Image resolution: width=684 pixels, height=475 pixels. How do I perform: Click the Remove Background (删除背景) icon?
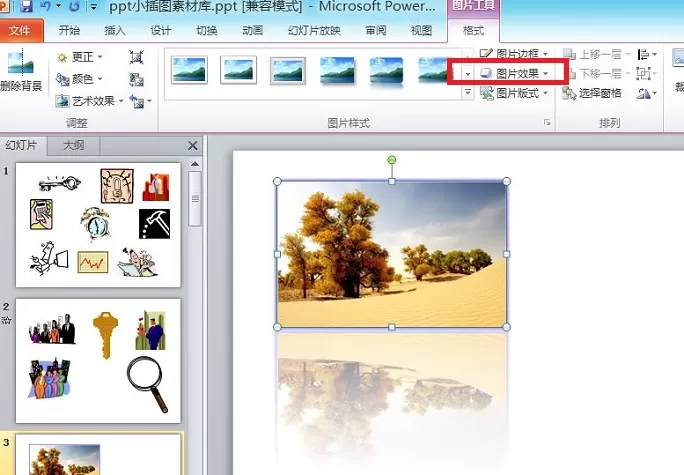pyautogui.click(x=21, y=70)
